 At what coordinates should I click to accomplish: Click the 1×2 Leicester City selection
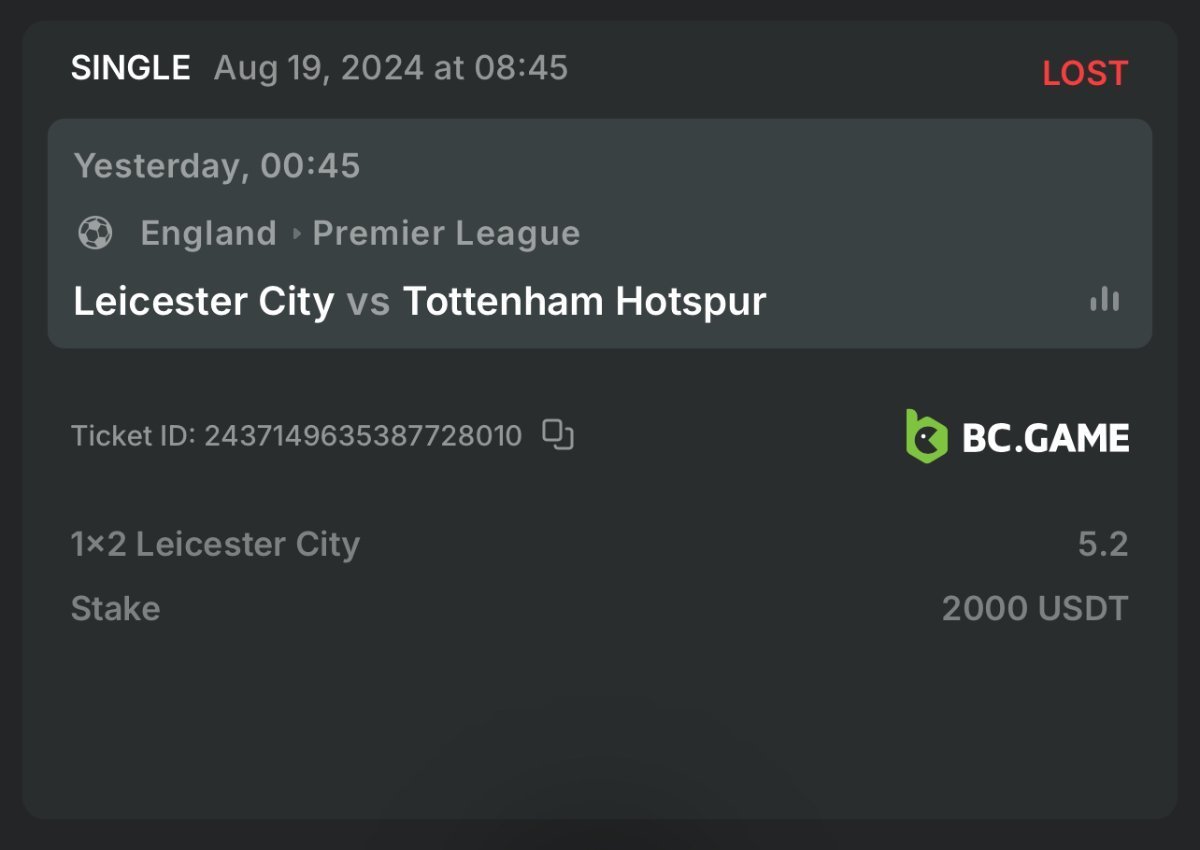tap(215, 544)
